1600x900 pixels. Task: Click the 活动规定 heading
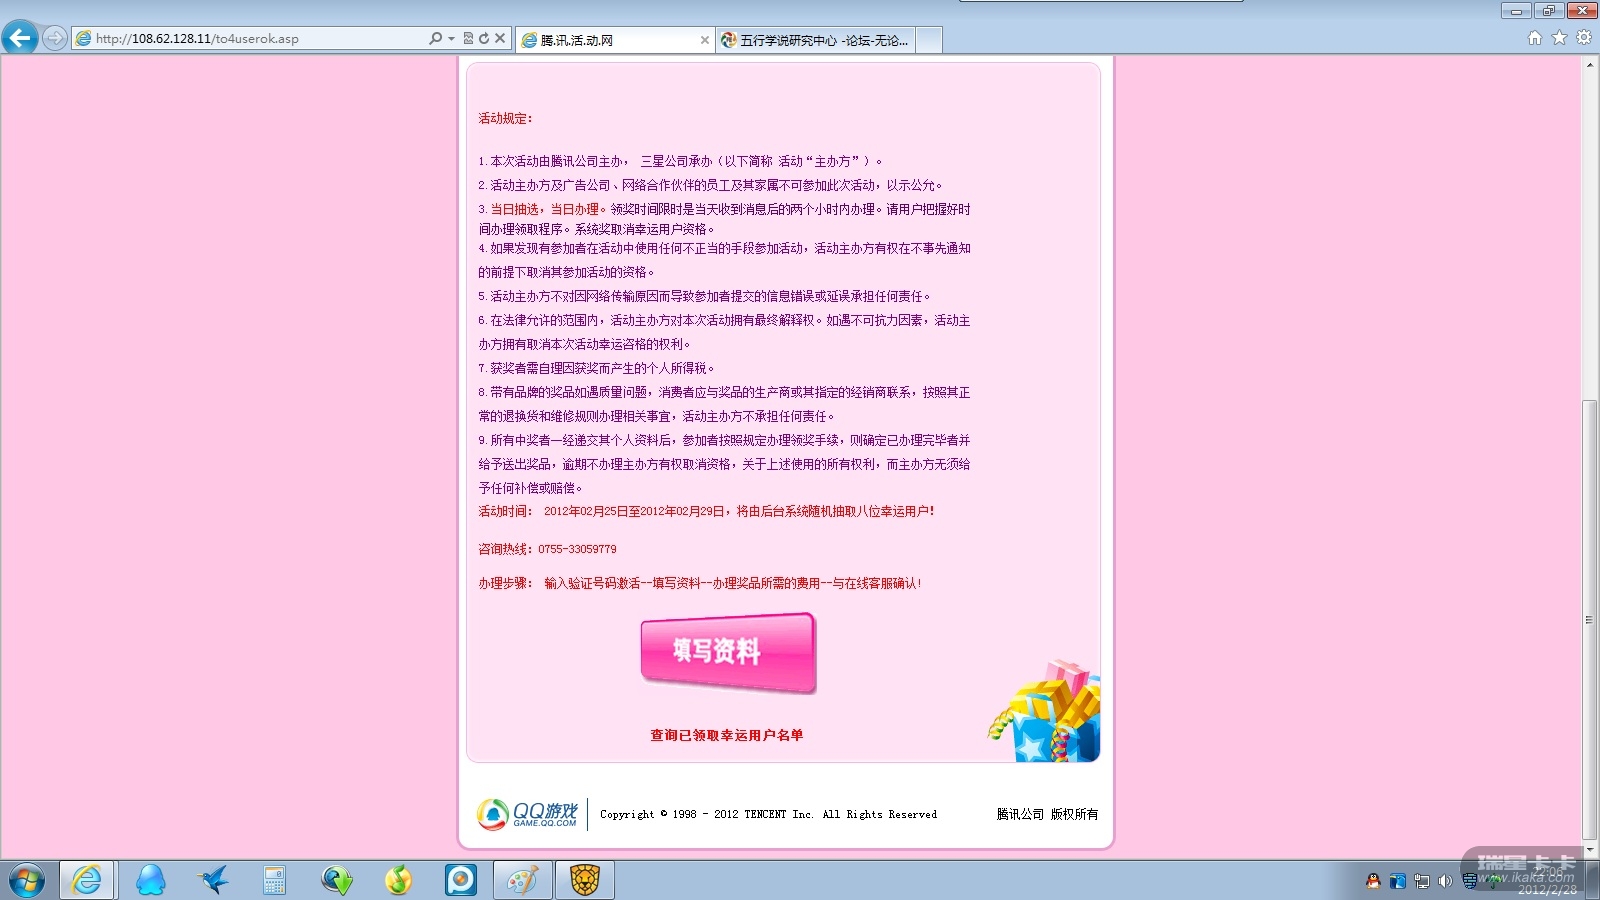[505, 118]
